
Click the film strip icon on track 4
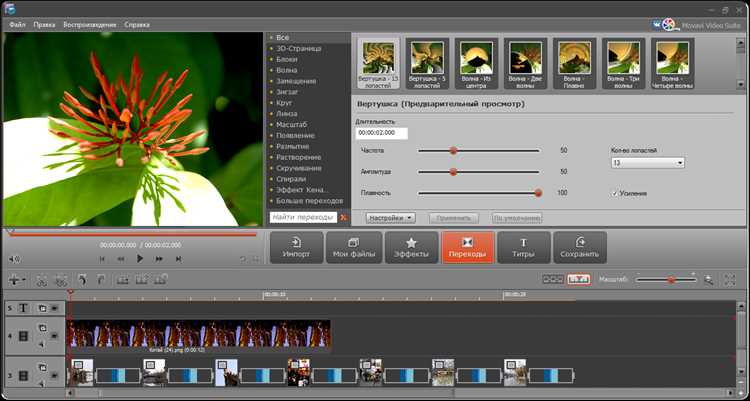click(23, 336)
